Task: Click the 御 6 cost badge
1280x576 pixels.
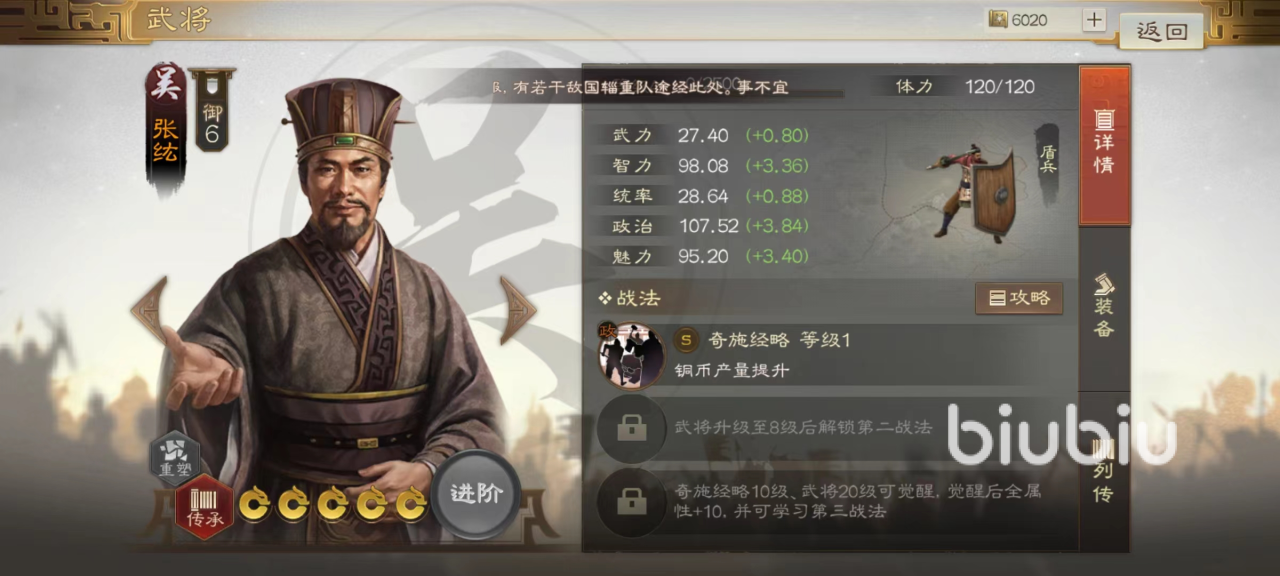Action: 211,110
